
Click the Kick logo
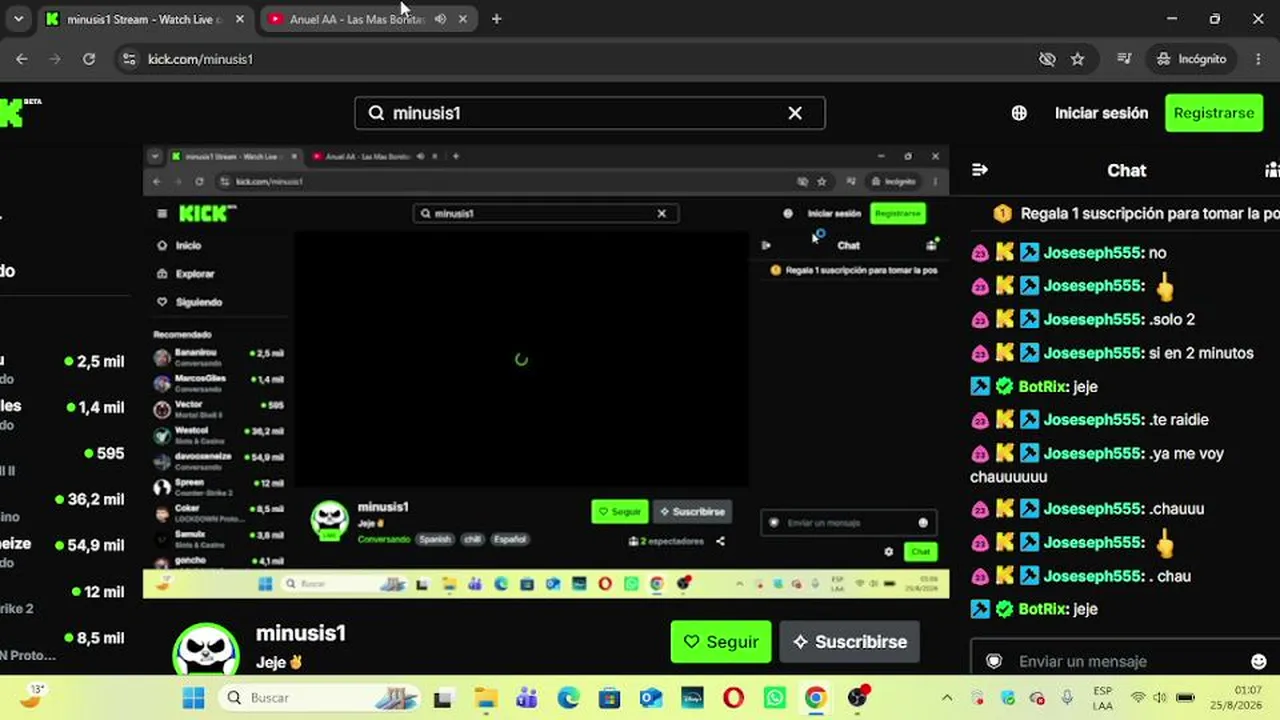pyautogui.click(x=14, y=112)
